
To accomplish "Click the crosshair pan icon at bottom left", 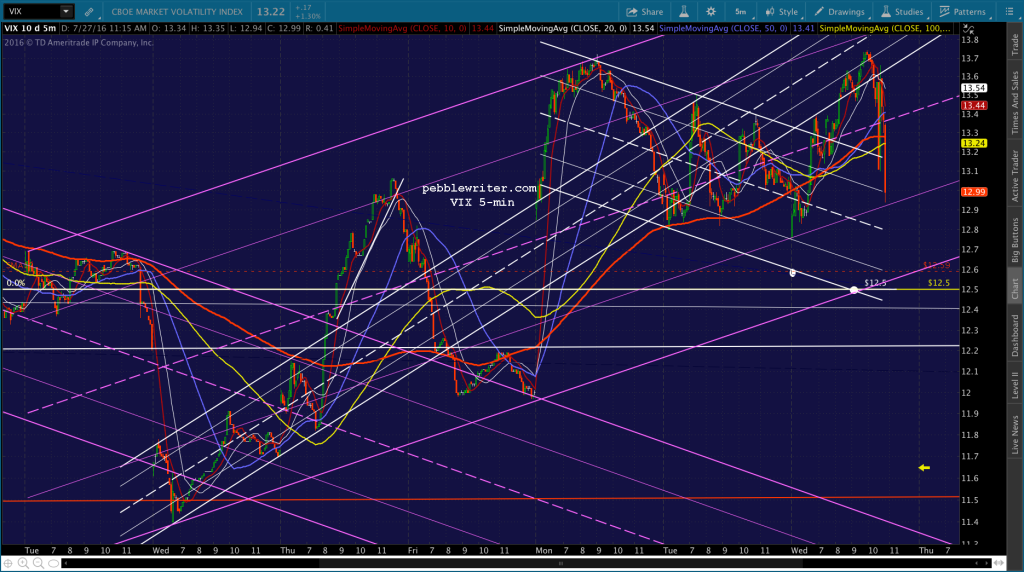I will (8, 563).
